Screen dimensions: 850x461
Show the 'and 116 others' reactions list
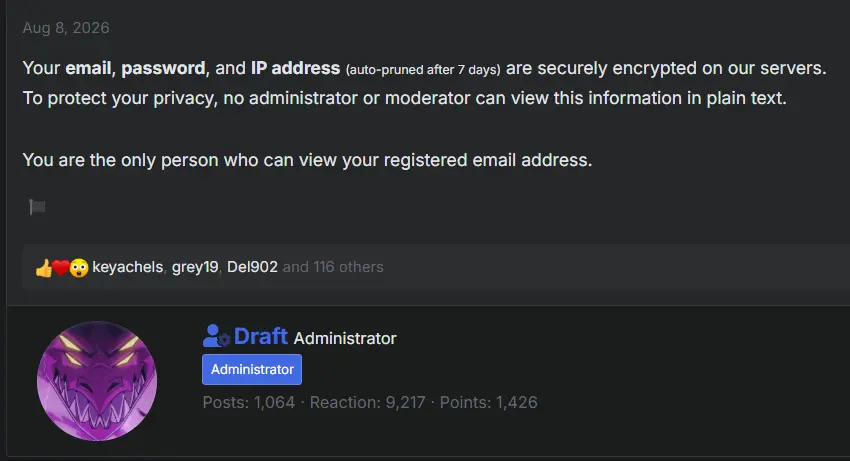333,267
